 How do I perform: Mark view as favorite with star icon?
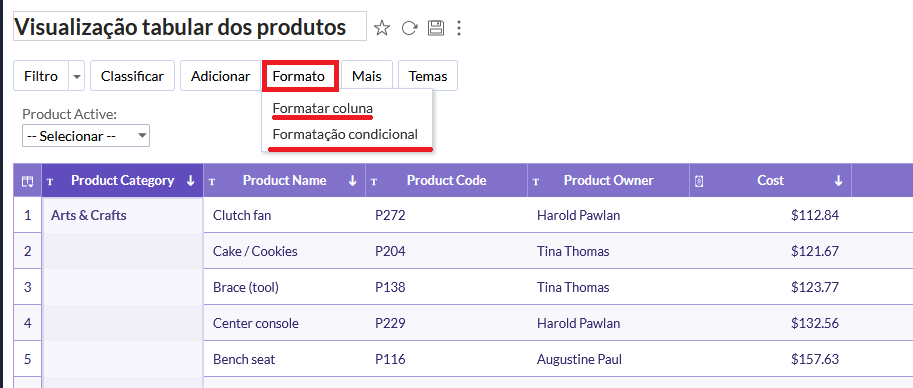point(381,27)
